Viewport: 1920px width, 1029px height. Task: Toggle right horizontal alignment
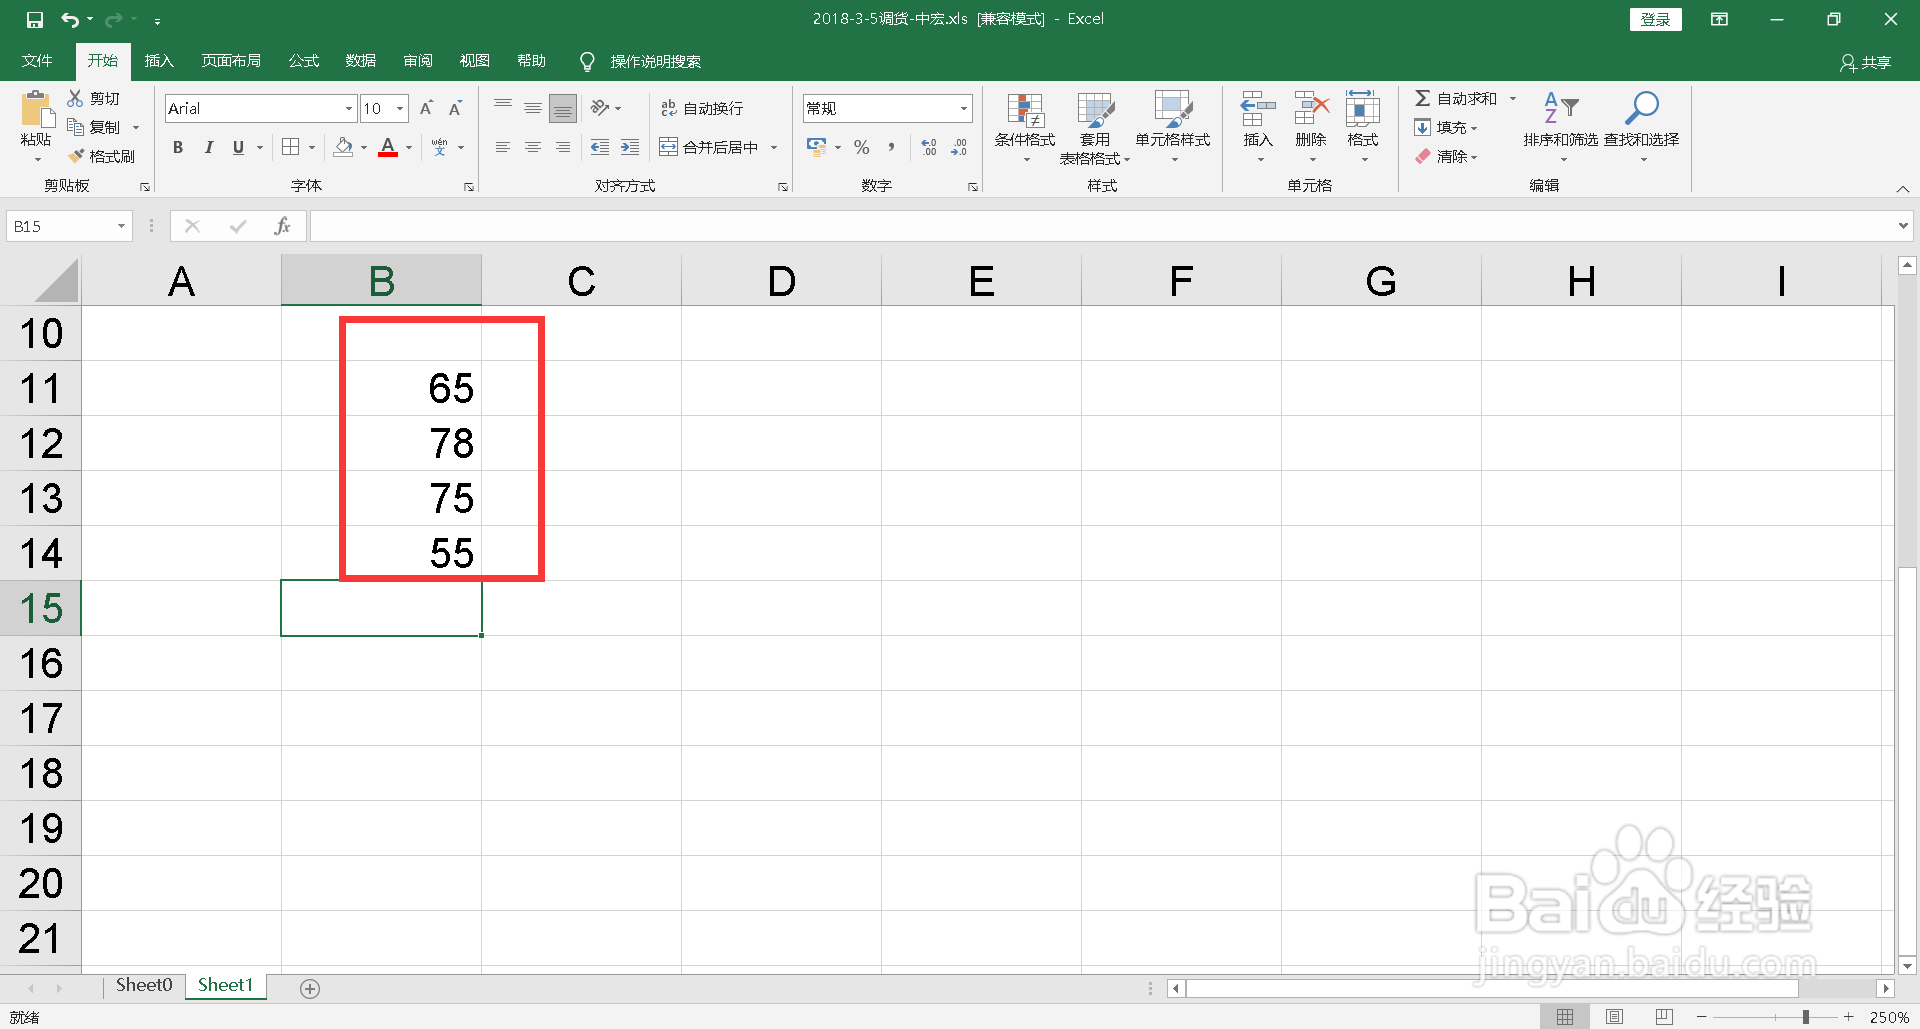pos(563,147)
